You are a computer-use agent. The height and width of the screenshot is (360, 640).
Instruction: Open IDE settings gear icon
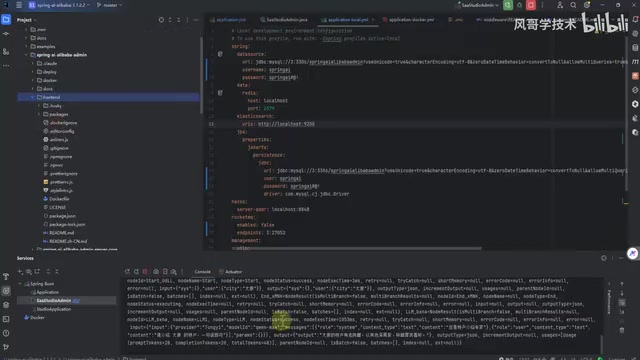click(x=587, y=5)
